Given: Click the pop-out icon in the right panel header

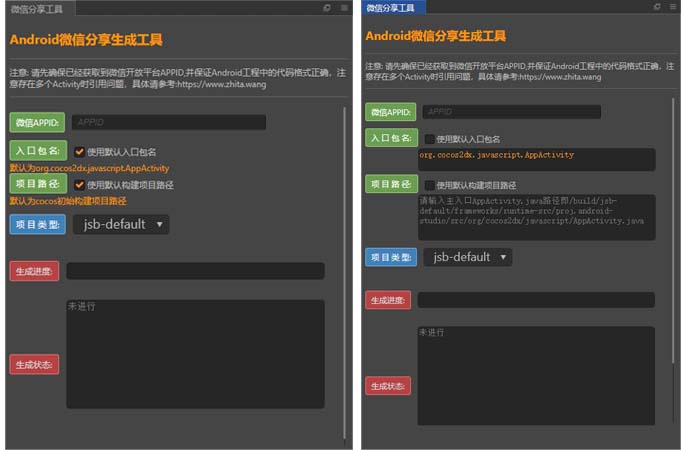Looking at the screenshot, I should coord(658,7).
